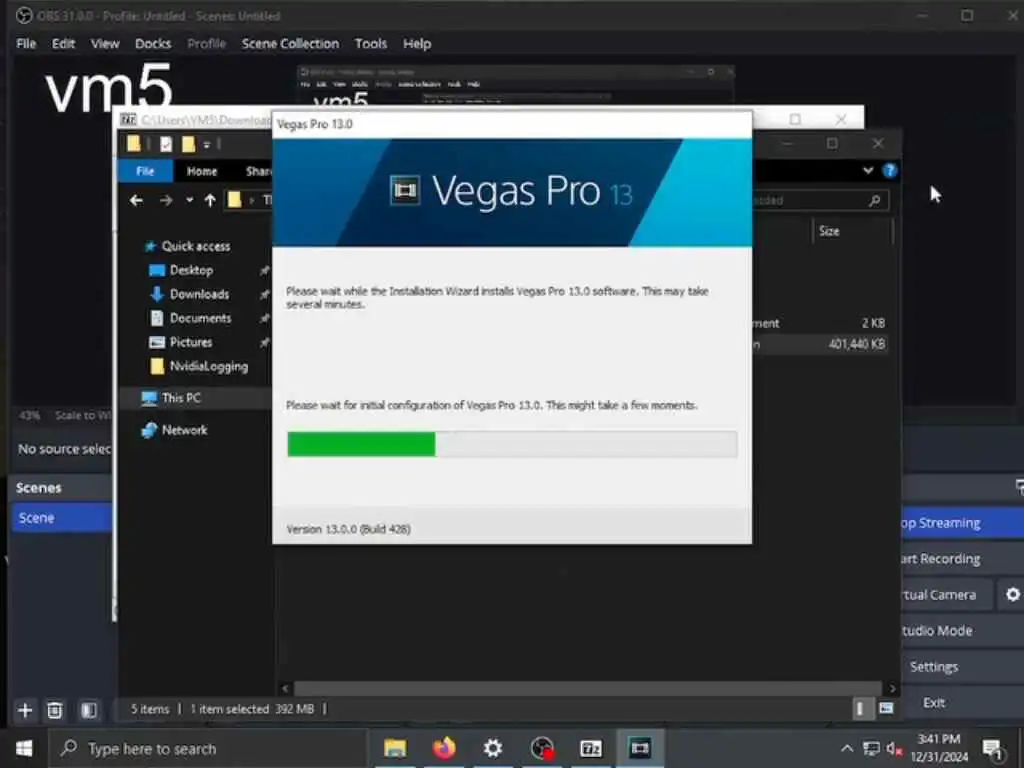
Task: Open Vegas Pro installer taskbar icon
Action: [639, 748]
